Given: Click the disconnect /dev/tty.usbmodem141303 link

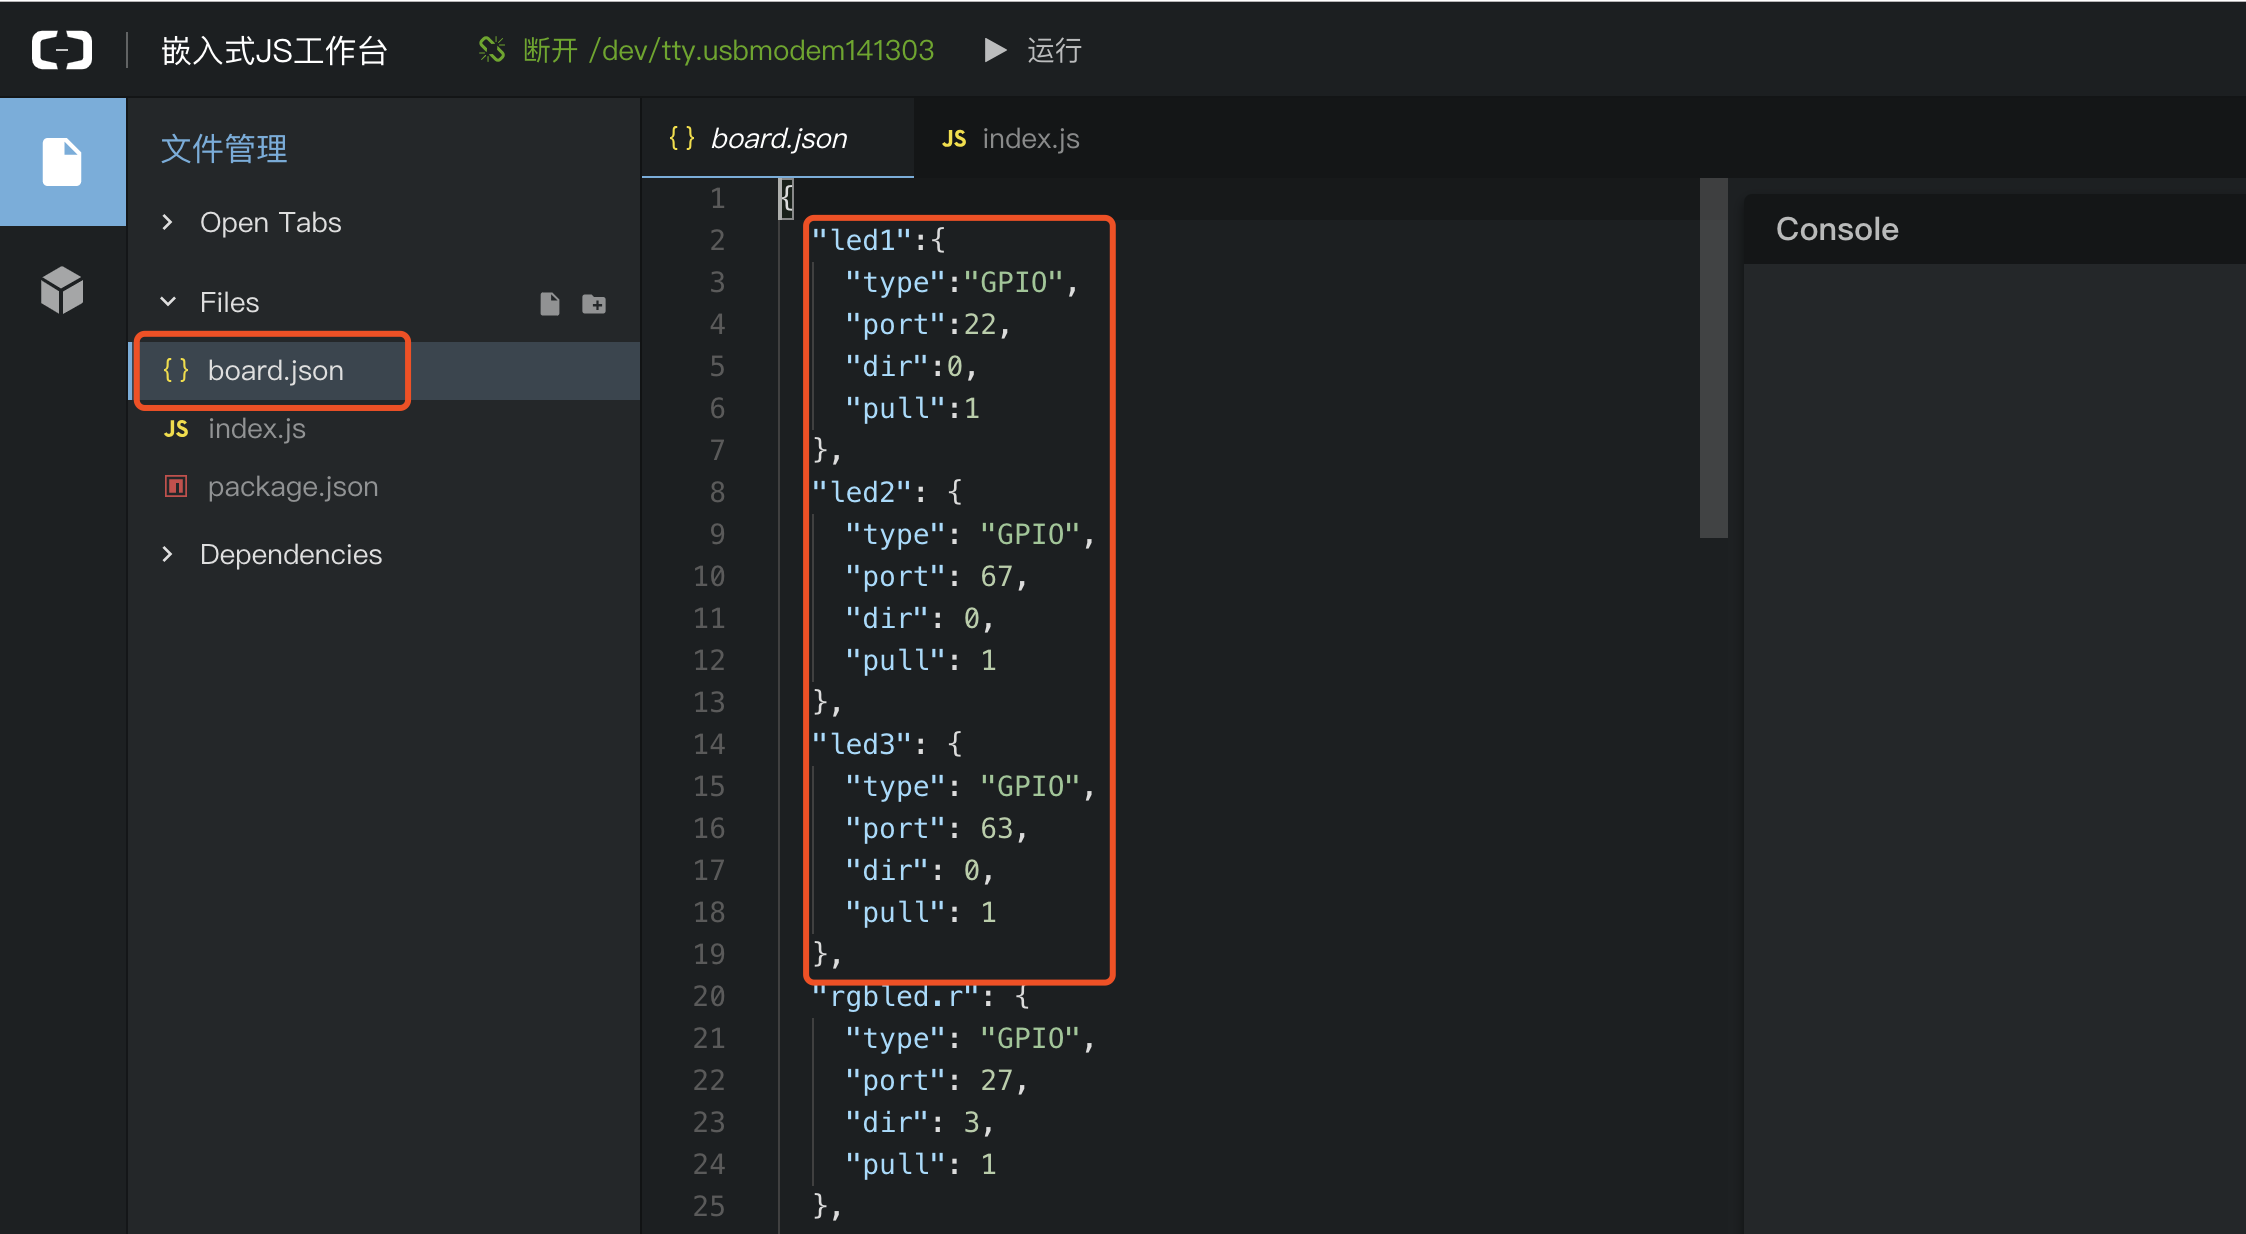Looking at the screenshot, I should (706, 50).
